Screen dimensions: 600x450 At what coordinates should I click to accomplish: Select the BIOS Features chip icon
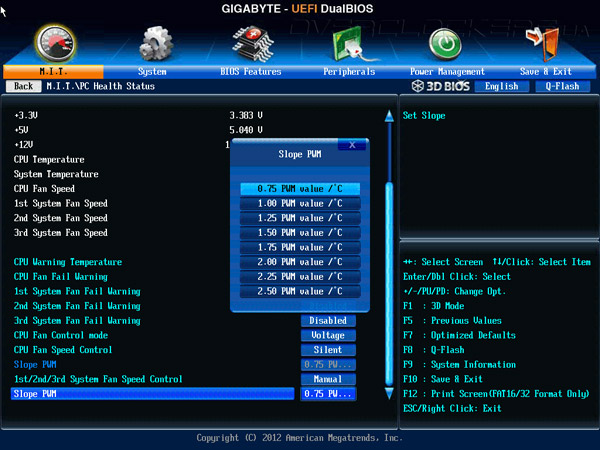253,44
